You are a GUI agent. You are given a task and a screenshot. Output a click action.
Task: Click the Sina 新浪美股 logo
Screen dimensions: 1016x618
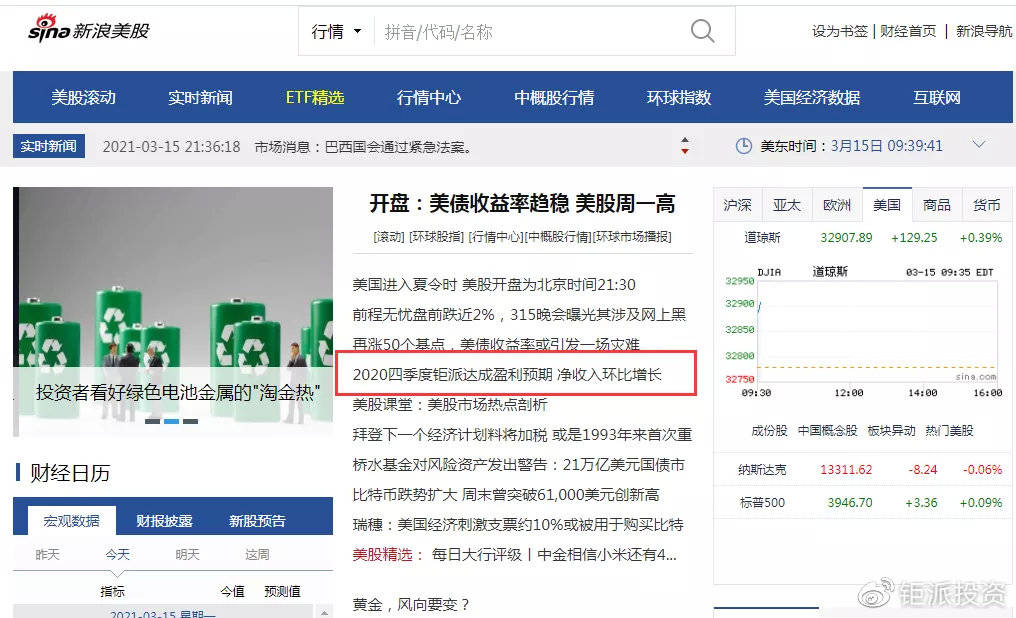89,29
